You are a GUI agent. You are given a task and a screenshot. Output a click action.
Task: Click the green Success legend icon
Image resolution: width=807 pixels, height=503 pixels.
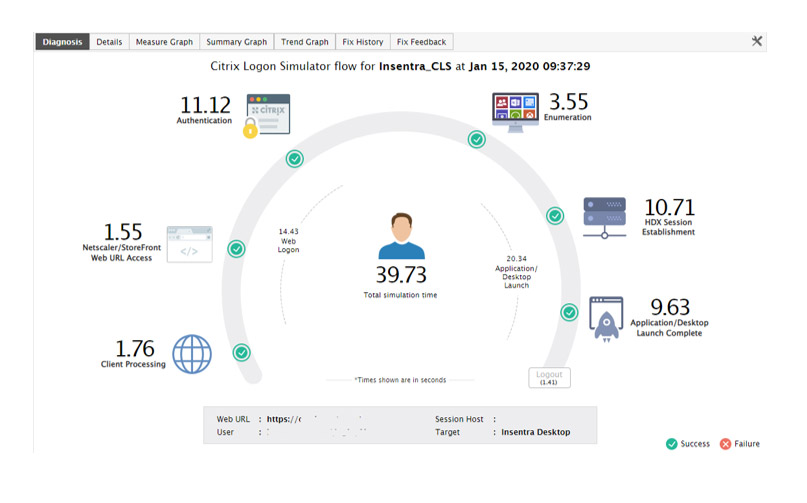pos(672,444)
